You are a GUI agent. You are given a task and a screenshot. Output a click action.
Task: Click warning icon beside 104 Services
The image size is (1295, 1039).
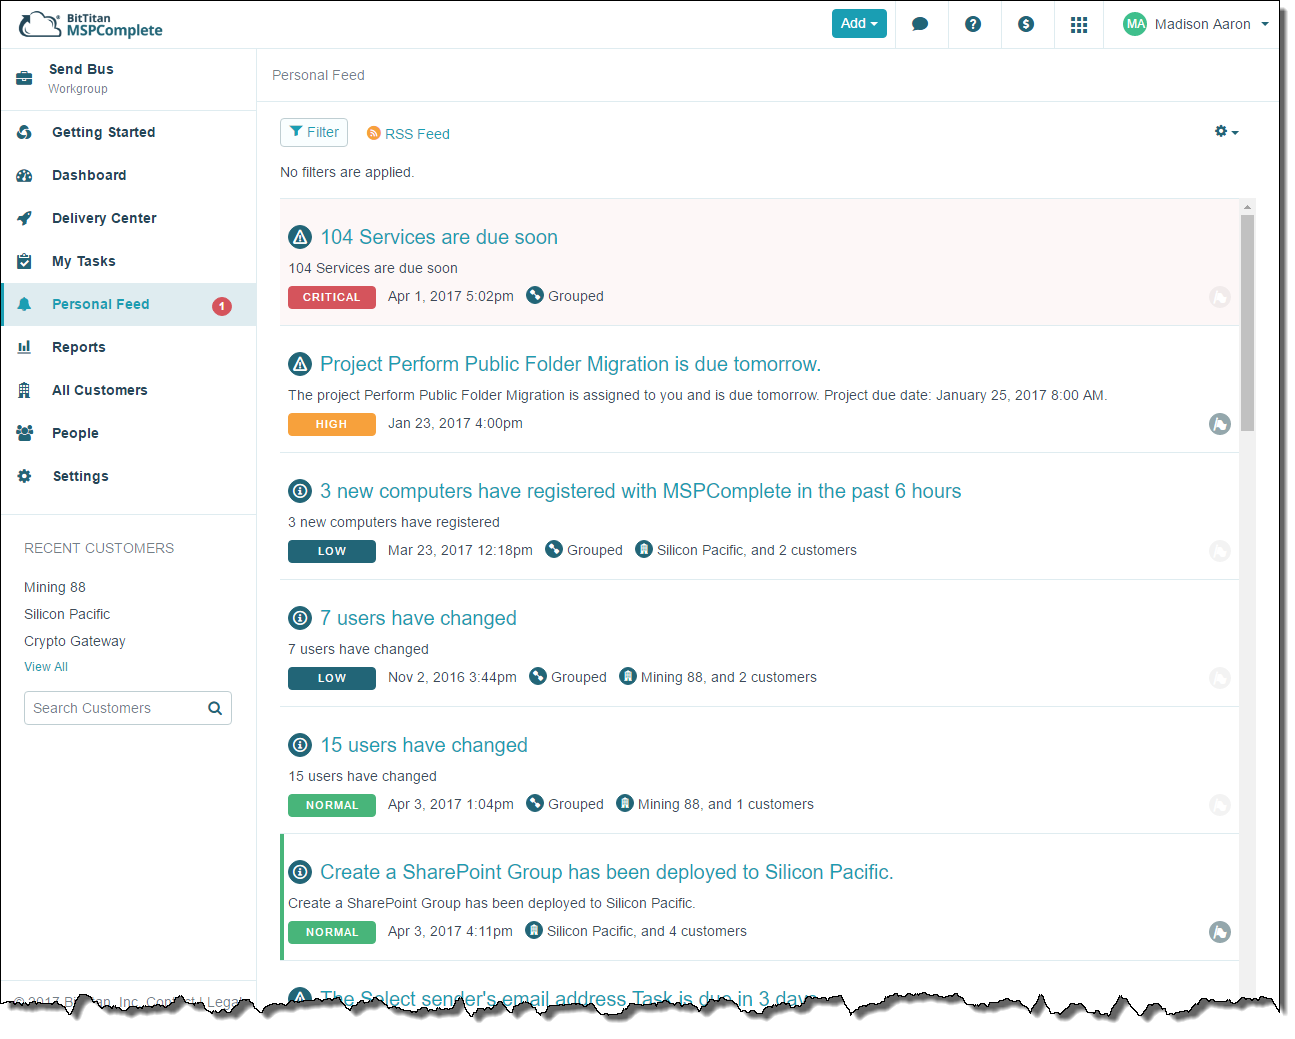(300, 237)
